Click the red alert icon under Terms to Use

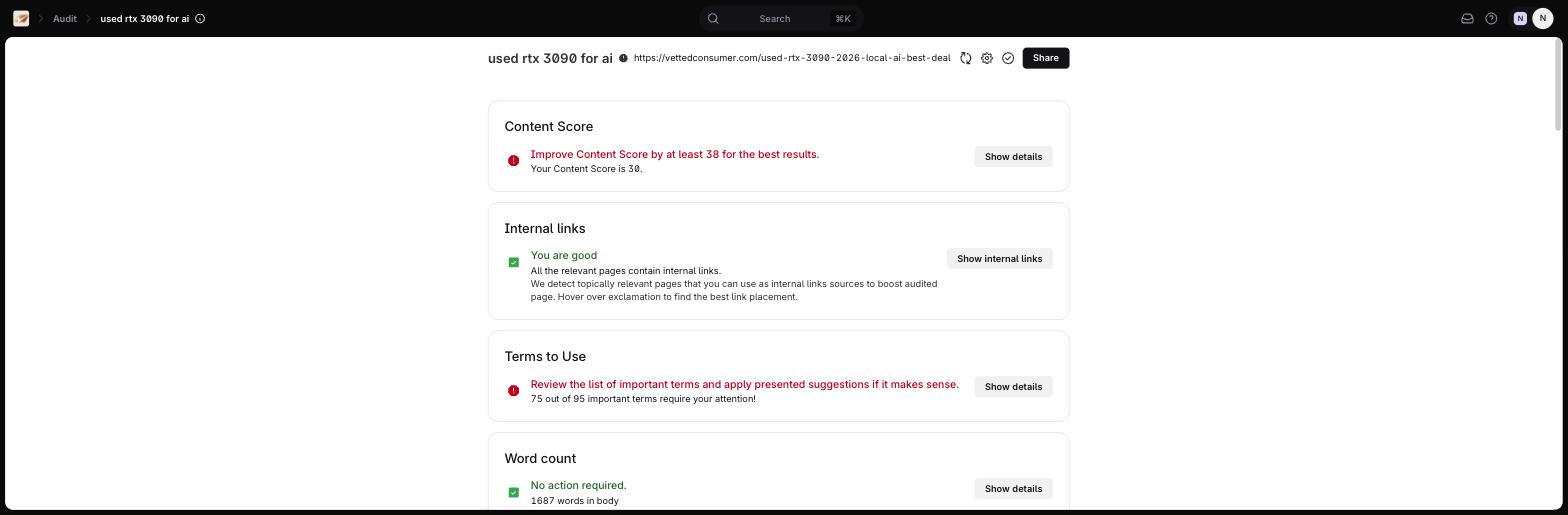point(513,390)
